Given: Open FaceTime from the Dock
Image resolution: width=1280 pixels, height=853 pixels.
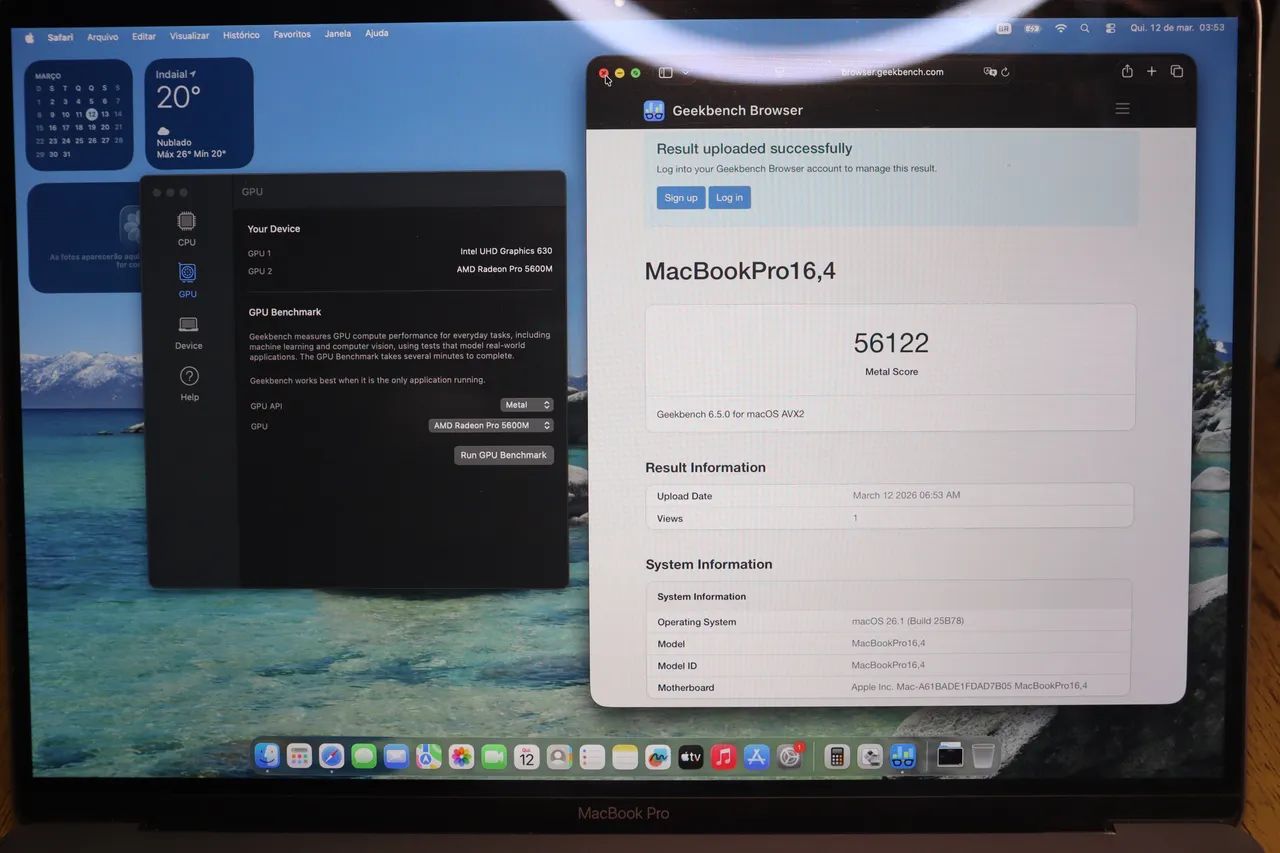Looking at the screenshot, I should 494,757.
